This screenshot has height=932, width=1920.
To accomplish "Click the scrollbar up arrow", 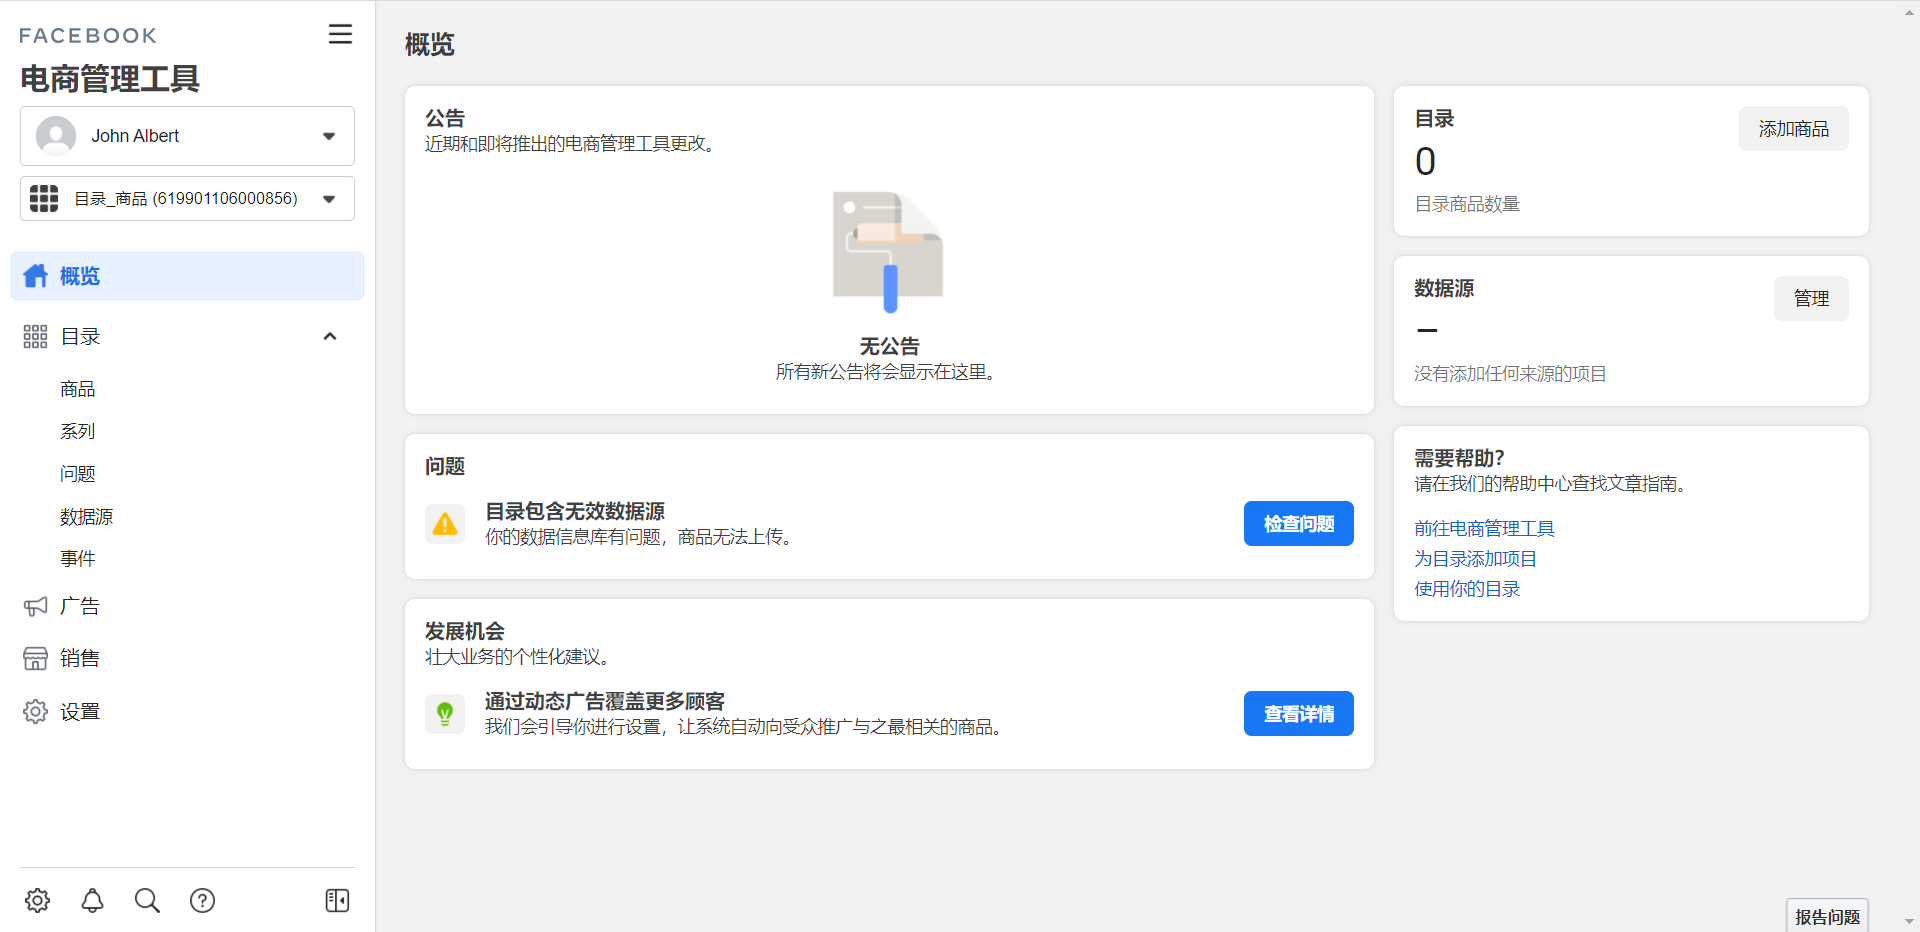I will tap(1909, 12).
